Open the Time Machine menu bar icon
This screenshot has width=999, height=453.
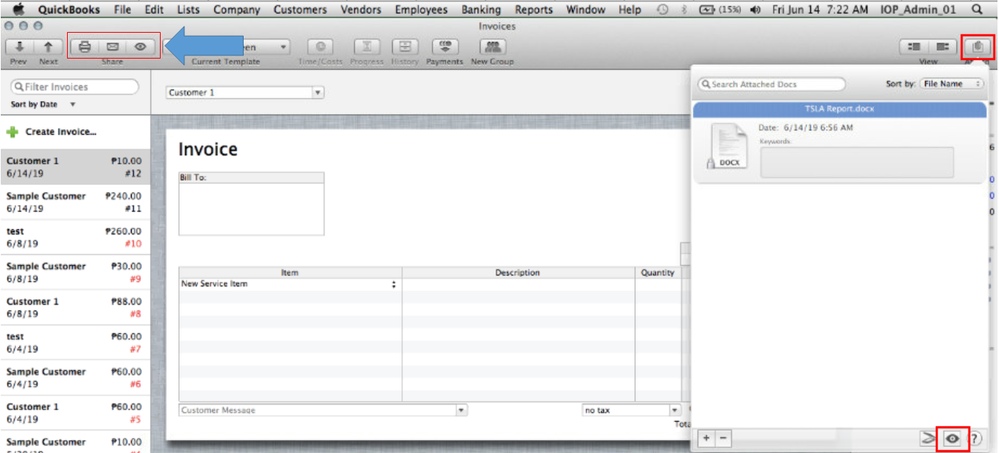point(663,10)
